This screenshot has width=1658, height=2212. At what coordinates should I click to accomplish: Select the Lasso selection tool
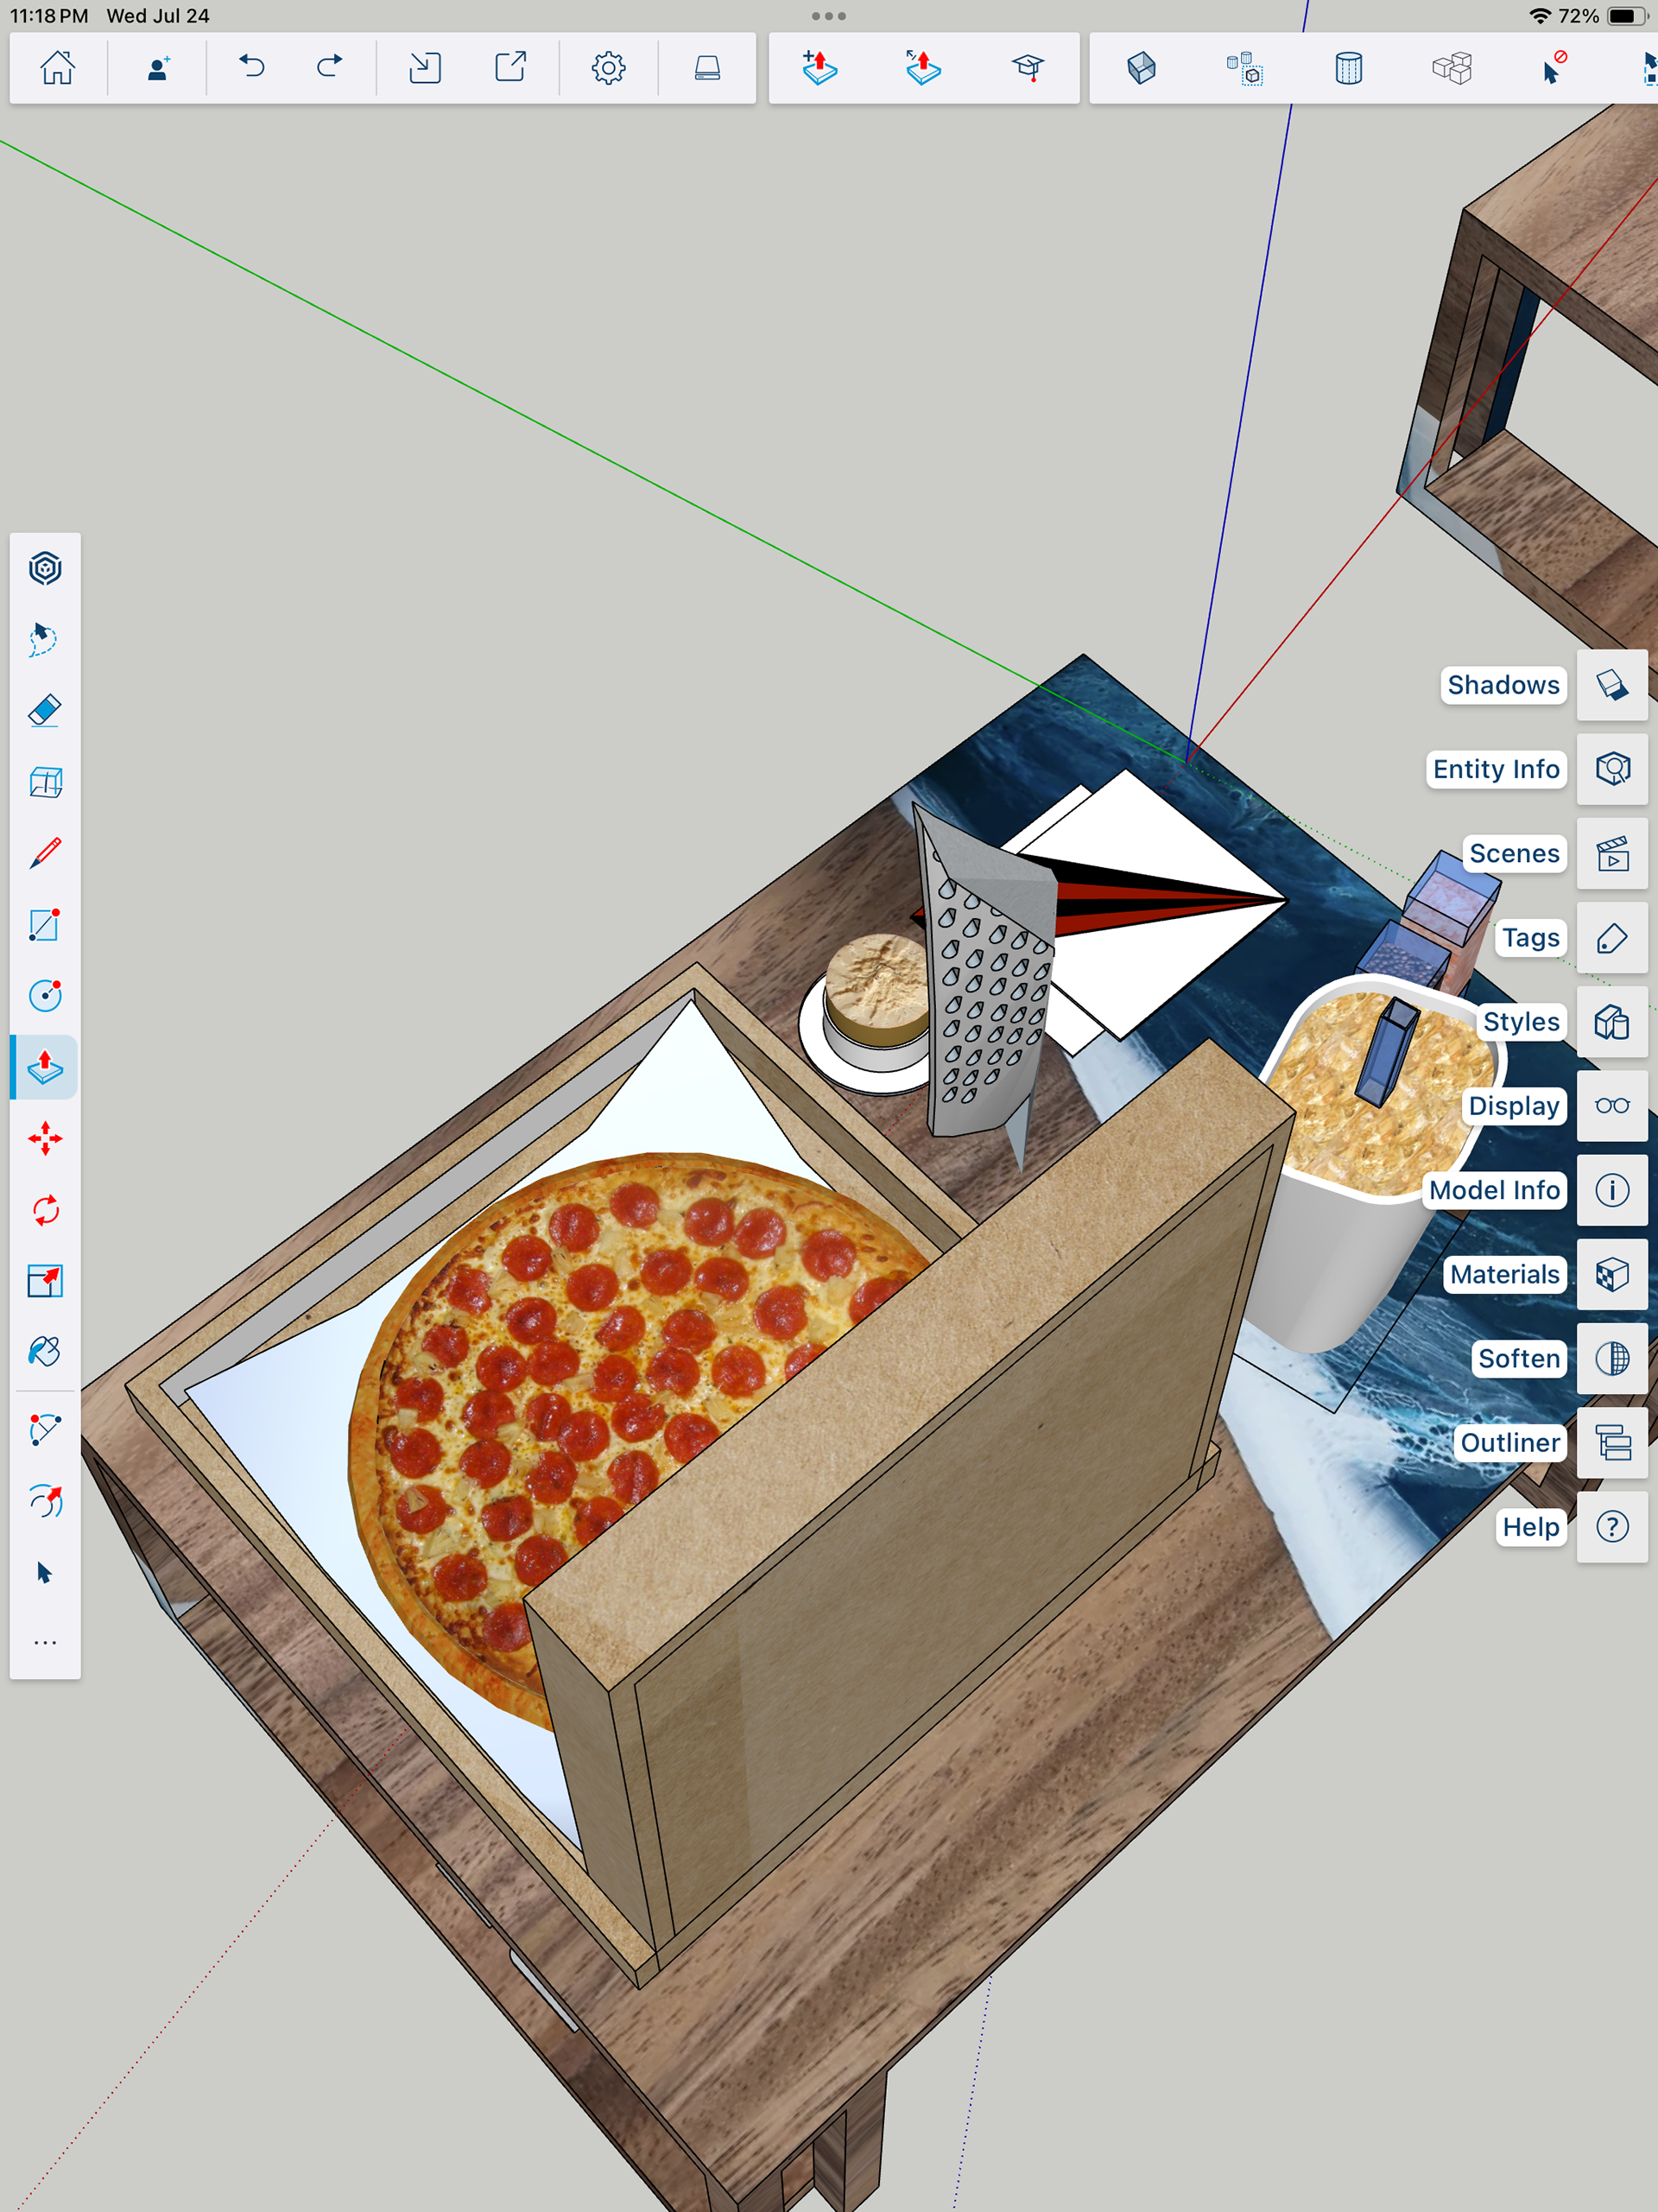pyautogui.click(x=45, y=640)
